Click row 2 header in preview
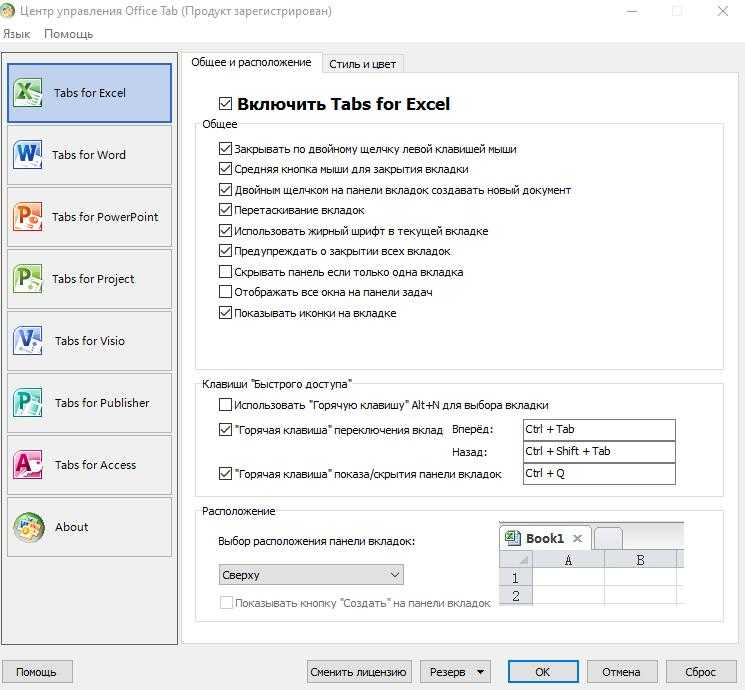Screen dimensions: 745x690 point(516,595)
